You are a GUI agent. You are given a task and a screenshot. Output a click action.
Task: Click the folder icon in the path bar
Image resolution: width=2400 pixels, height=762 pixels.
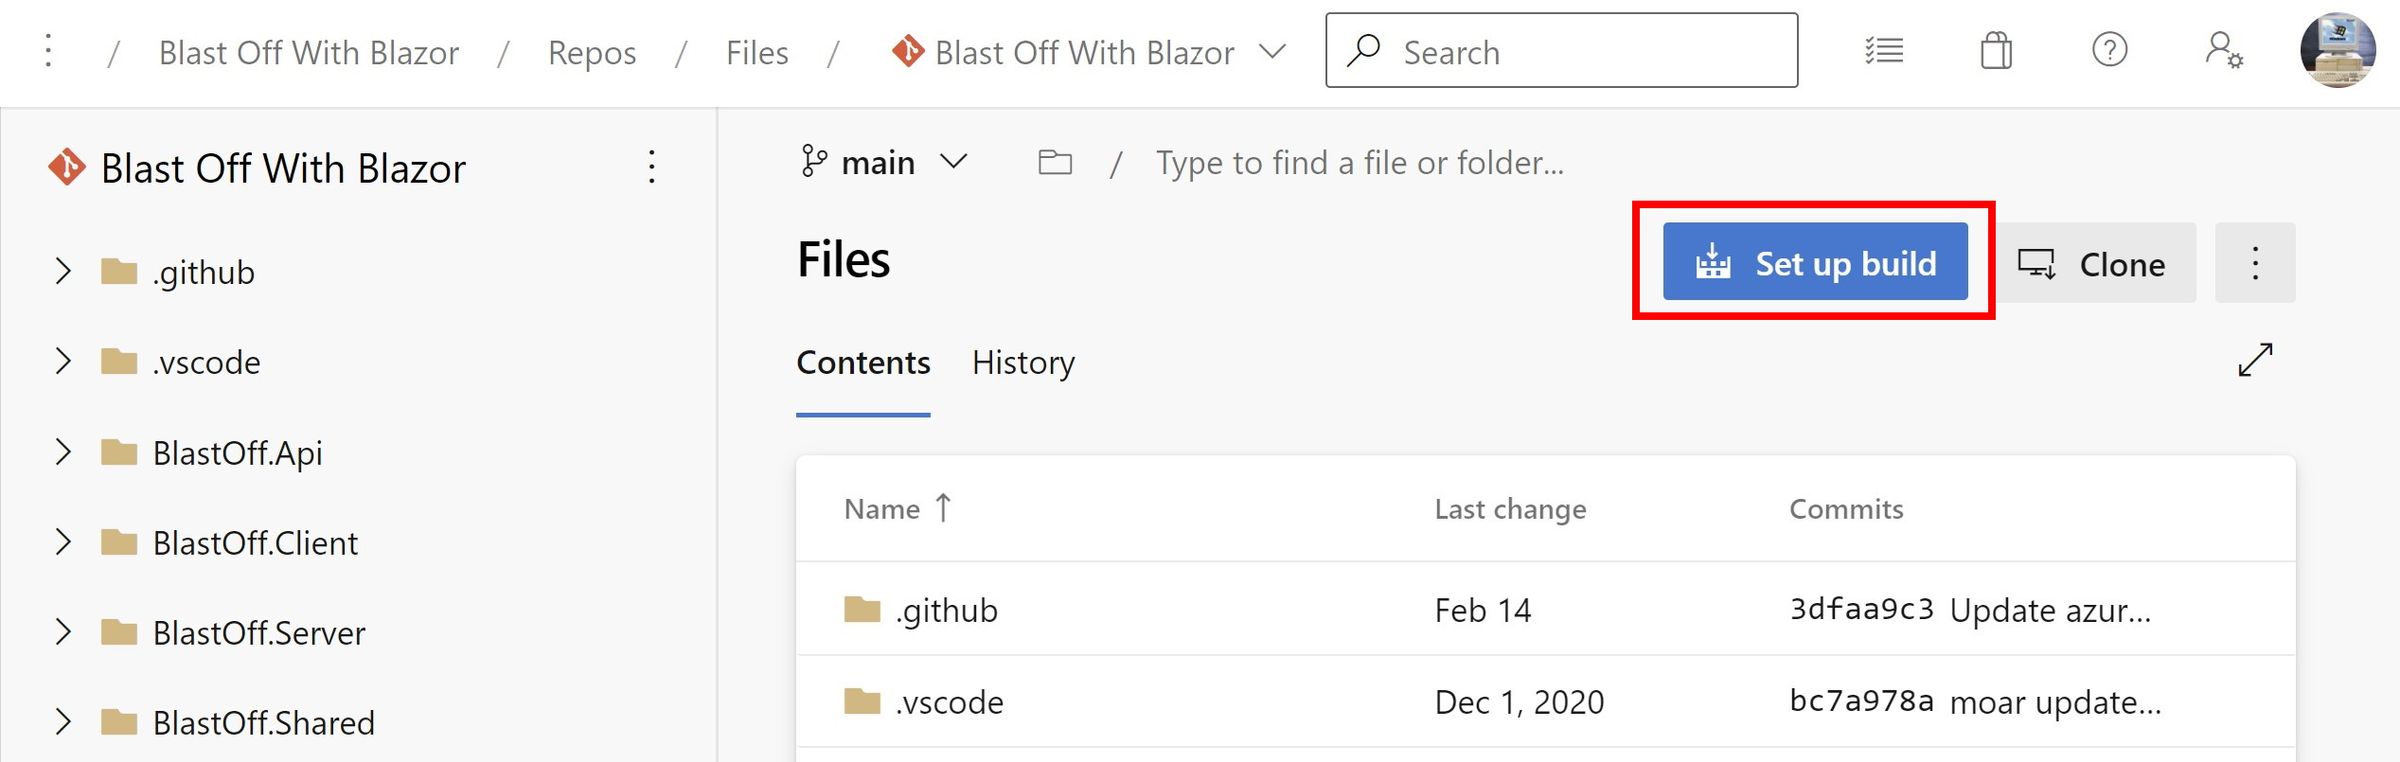1054,161
